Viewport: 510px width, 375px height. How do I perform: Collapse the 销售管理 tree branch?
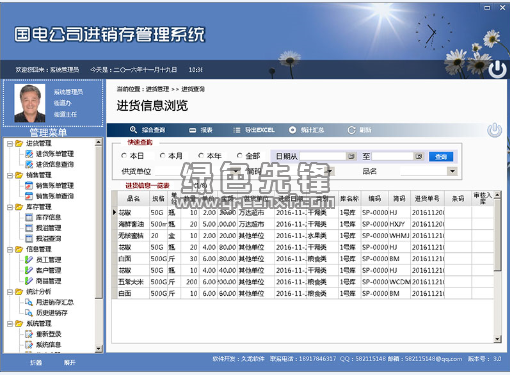[x=10, y=175]
